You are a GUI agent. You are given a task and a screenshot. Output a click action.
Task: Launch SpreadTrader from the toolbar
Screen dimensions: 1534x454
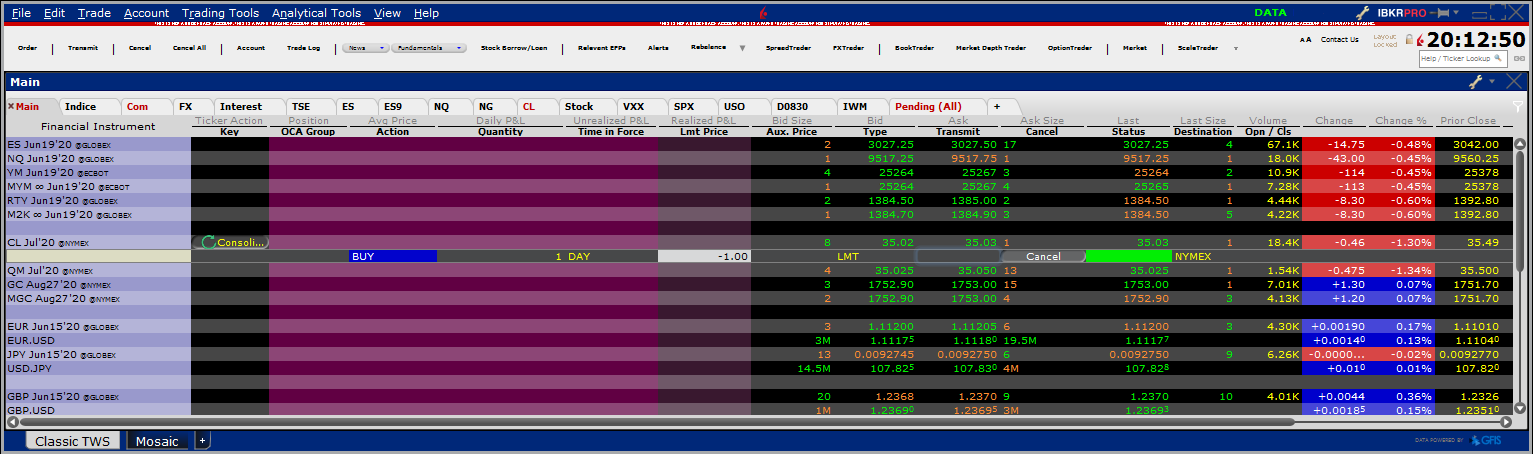click(788, 48)
